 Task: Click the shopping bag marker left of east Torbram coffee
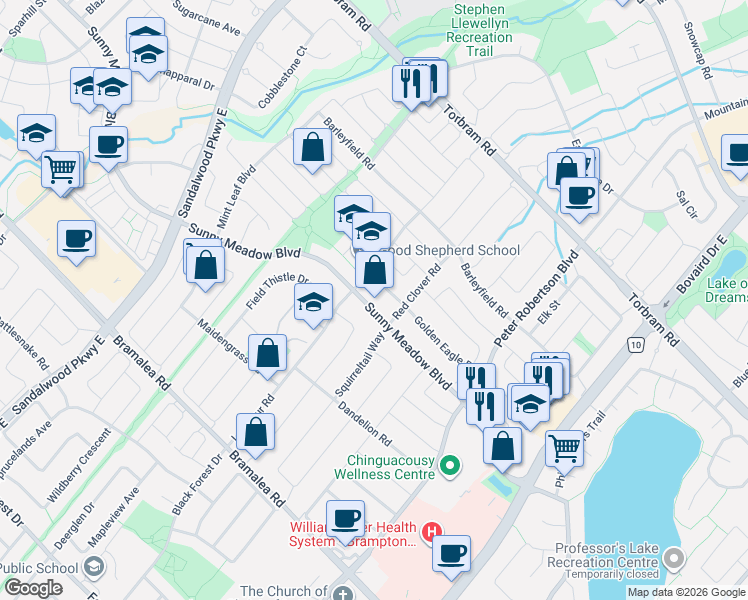click(564, 170)
